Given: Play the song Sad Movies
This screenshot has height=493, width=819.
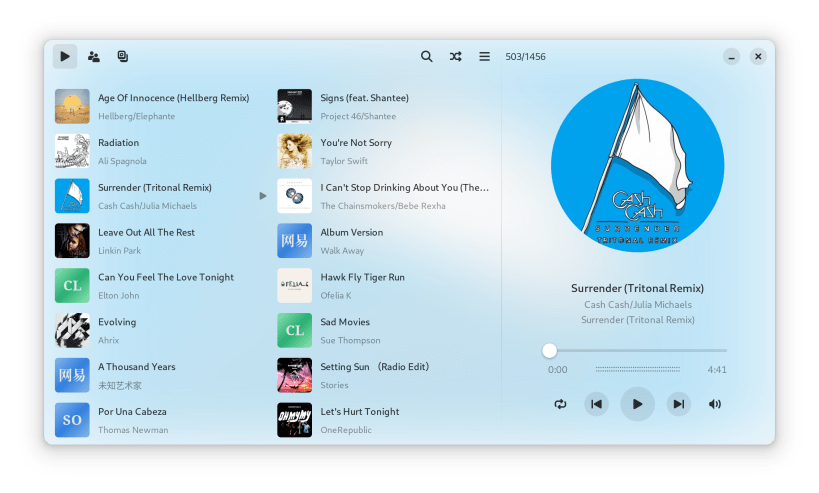Looking at the screenshot, I should pos(383,331).
